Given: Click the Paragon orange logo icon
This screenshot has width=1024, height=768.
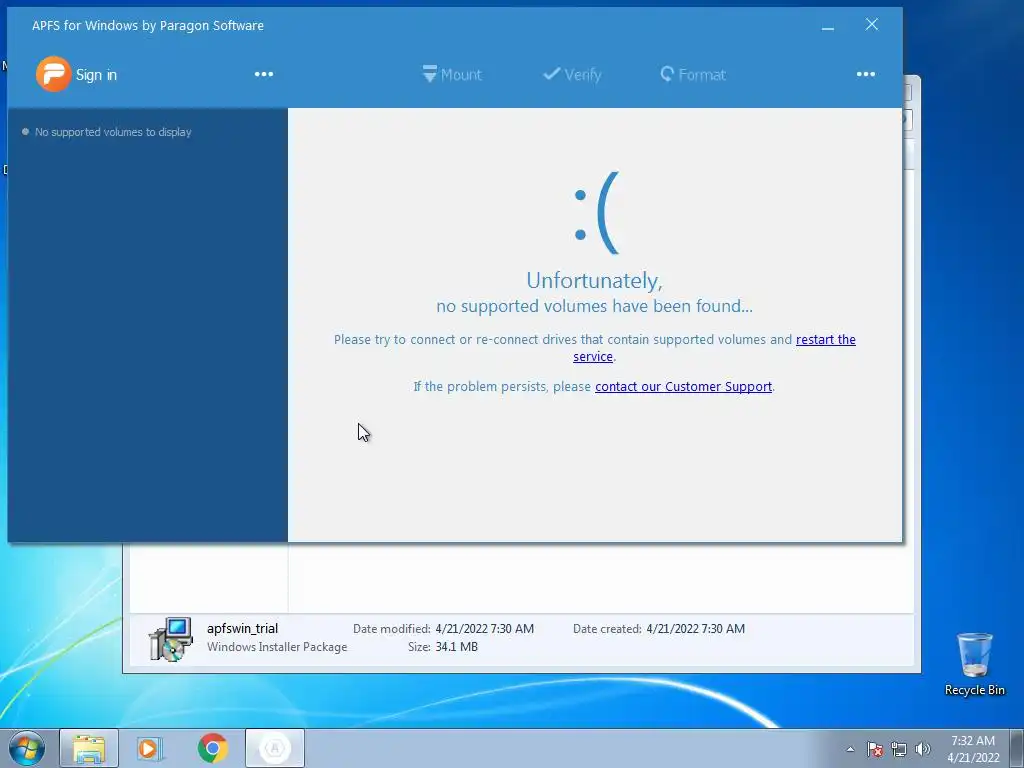Looking at the screenshot, I should click(54, 74).
